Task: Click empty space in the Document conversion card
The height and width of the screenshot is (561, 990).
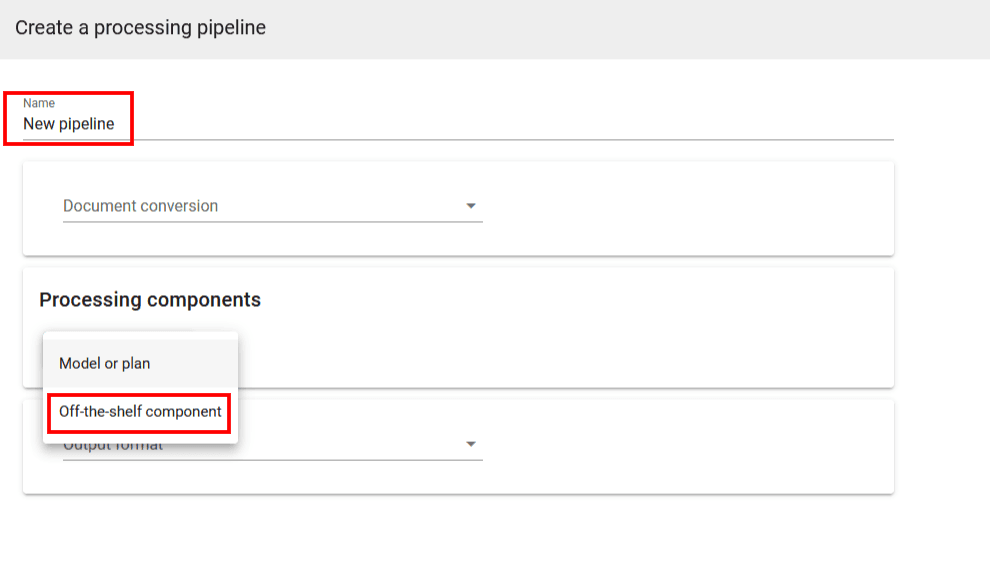Action: click(690, 208)
